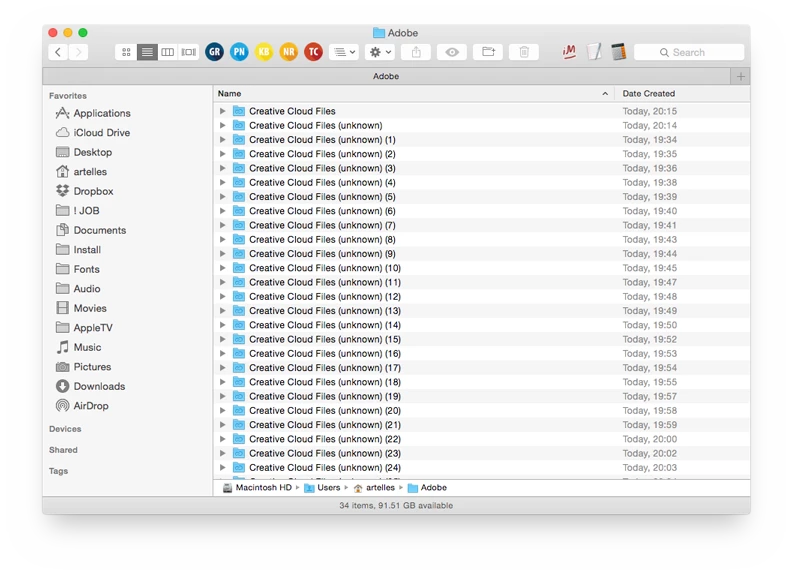Click in the Search field
This screenshot has width=792, height=574.
point(689,52)
